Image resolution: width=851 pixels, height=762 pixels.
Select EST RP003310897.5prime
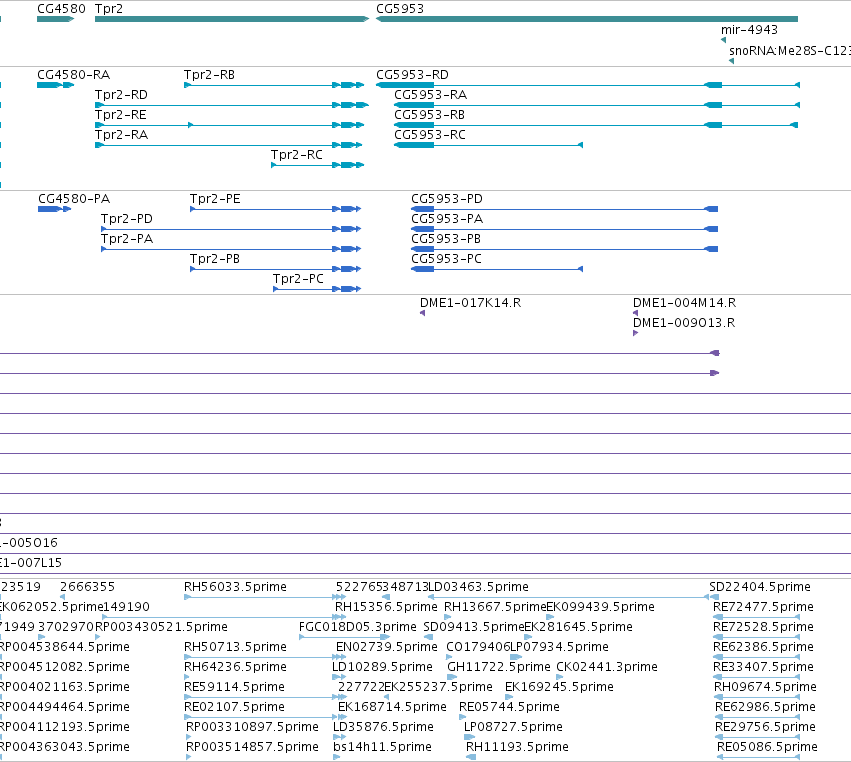click(252, 727)
